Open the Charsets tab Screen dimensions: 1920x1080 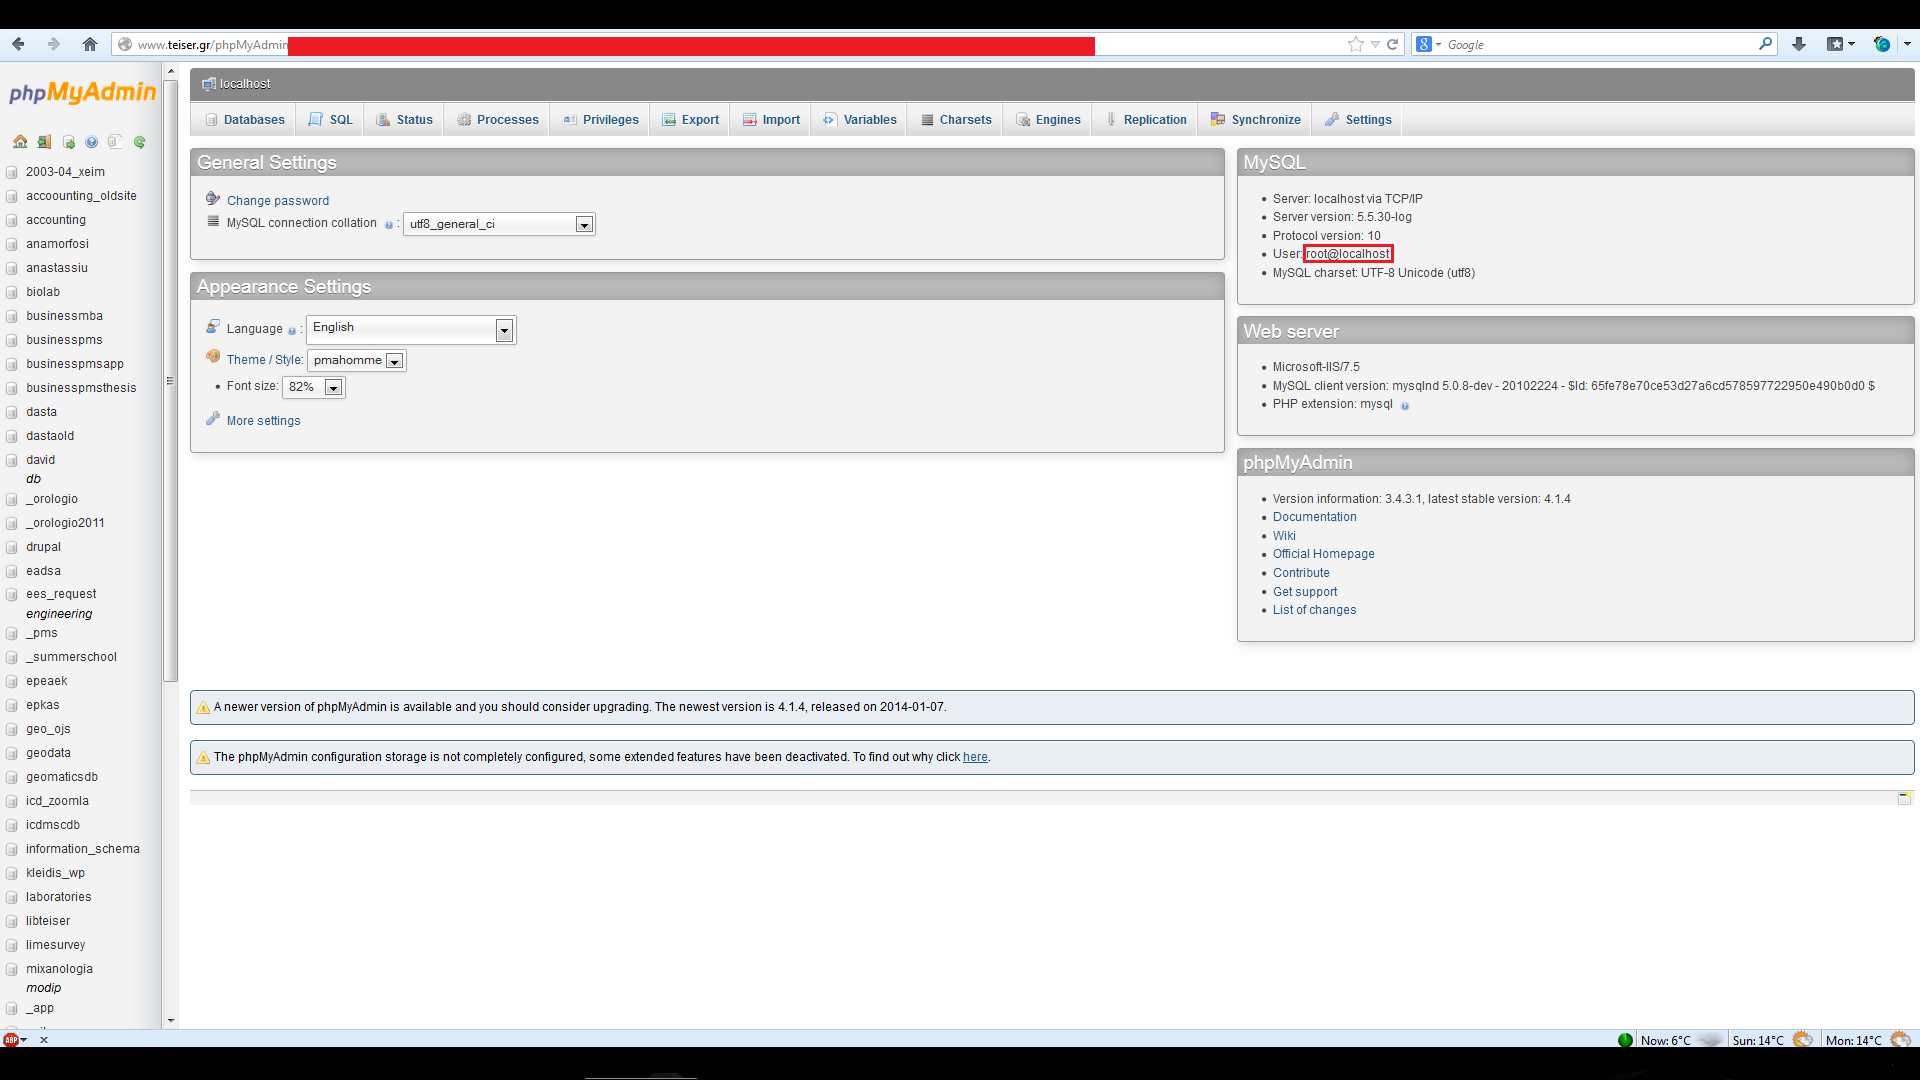(957, 120)
